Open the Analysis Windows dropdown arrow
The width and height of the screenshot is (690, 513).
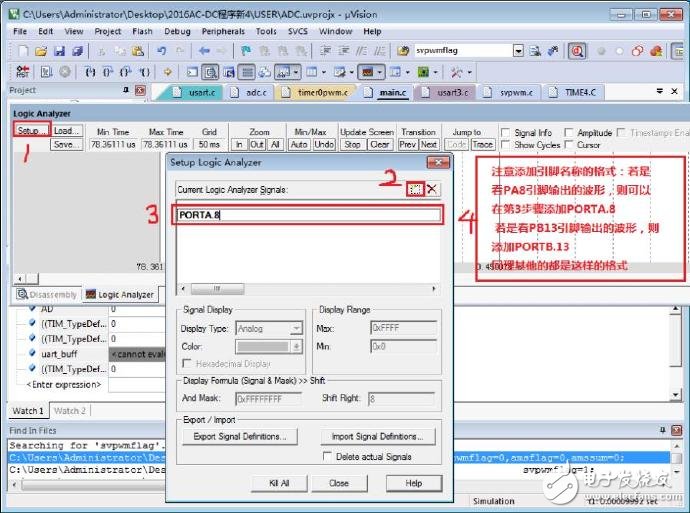pos(379,72)
